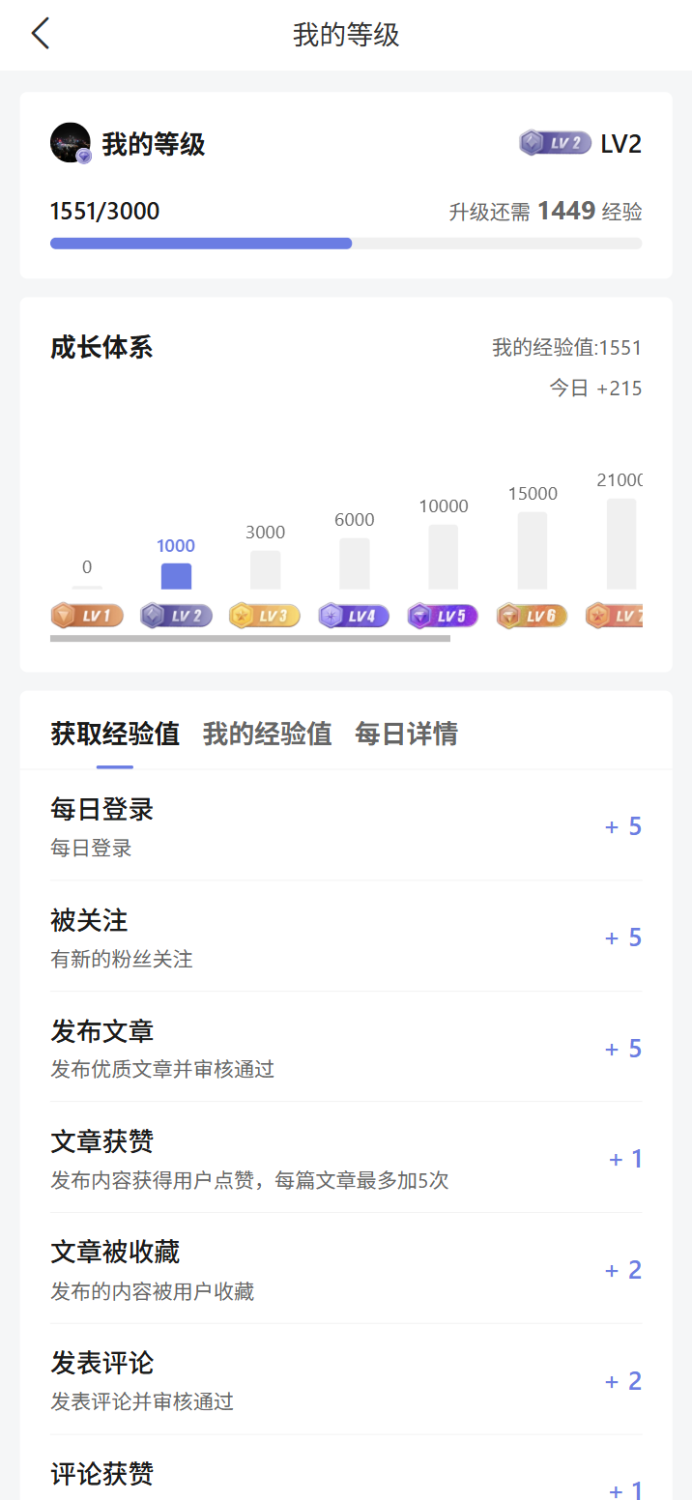Select the LV1 badge in the growth chart
This screenshot has width=692, height=1500.
pyautogui.click(x=87, y=616)
